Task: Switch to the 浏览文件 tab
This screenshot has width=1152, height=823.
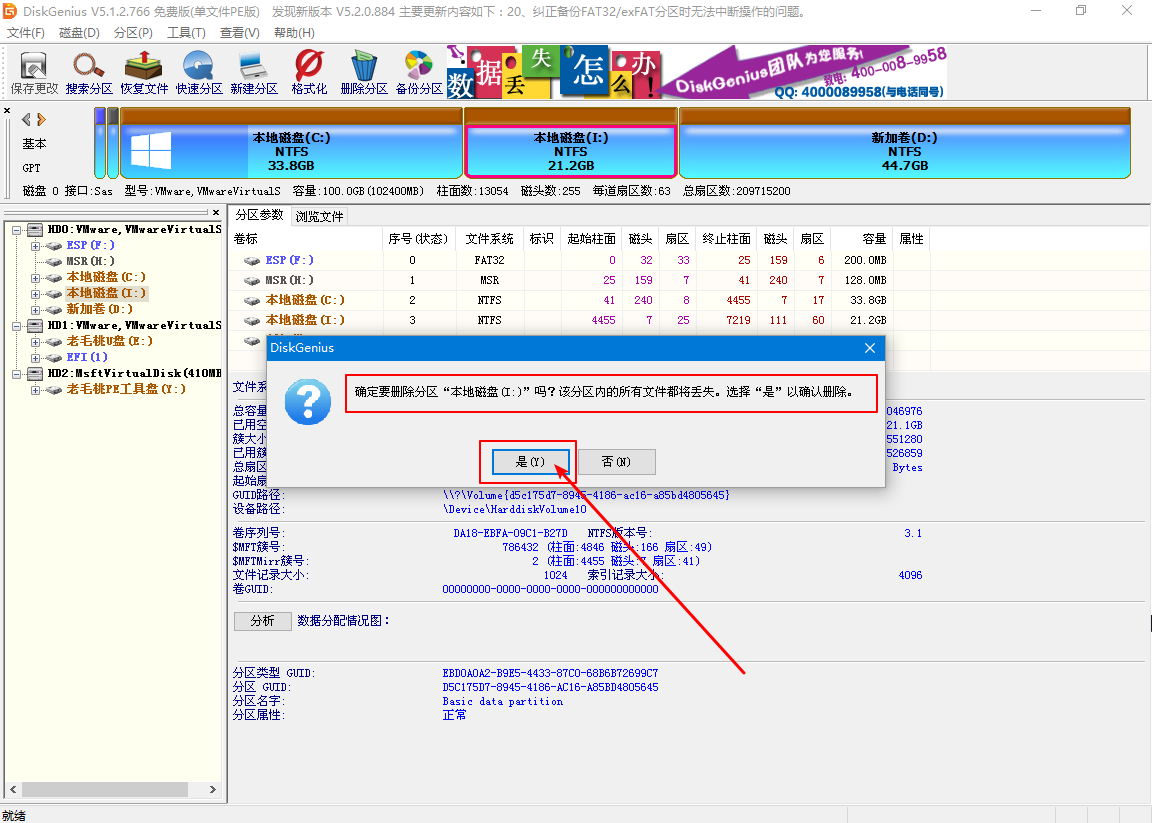Action: (x=320, y=217)
